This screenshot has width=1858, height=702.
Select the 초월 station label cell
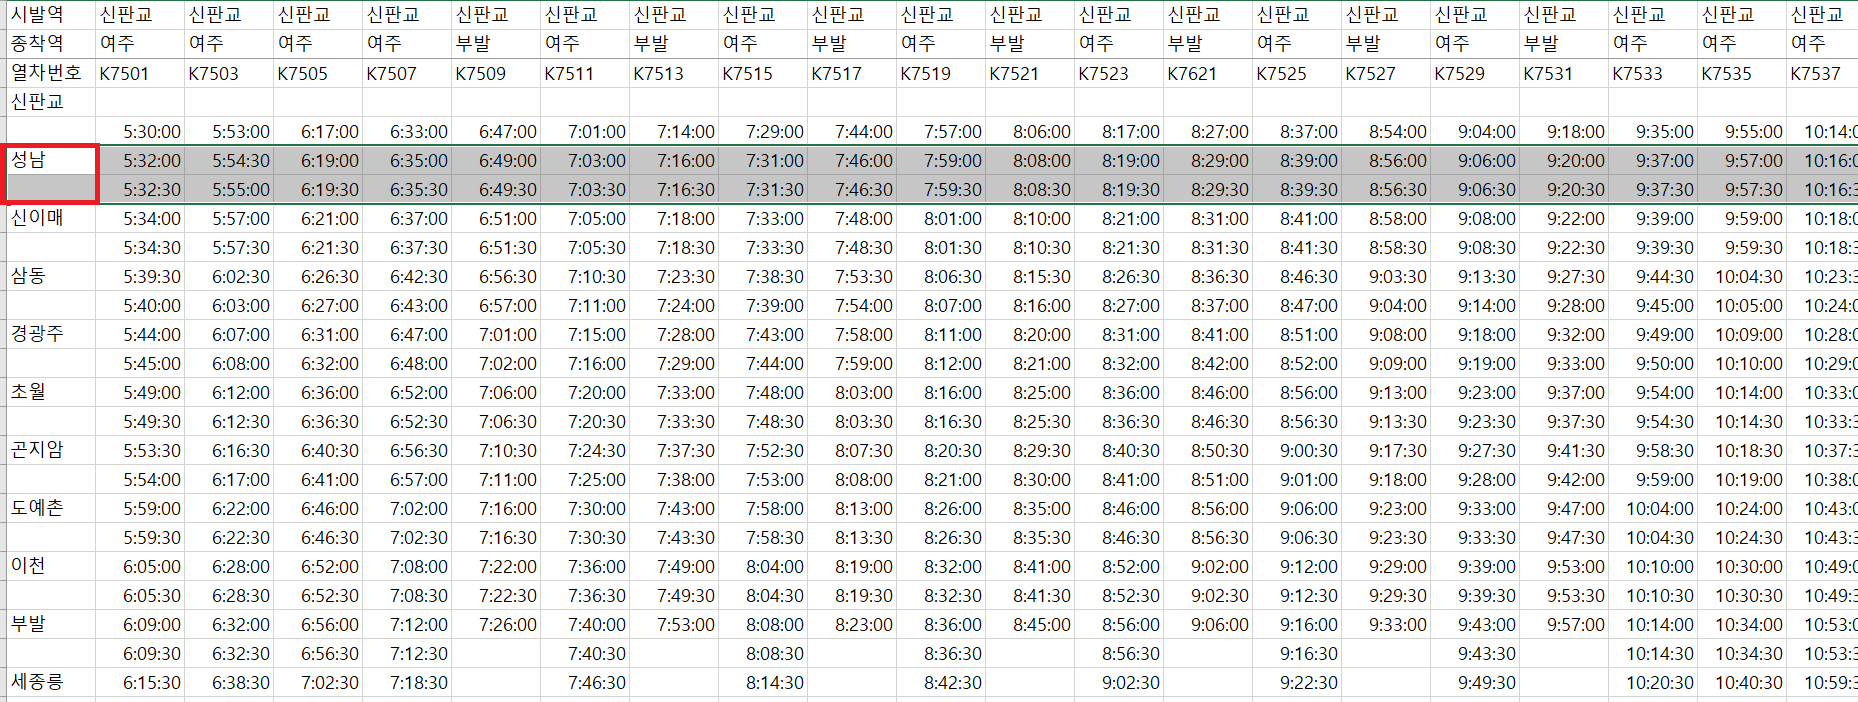click(x=51, y=392)
